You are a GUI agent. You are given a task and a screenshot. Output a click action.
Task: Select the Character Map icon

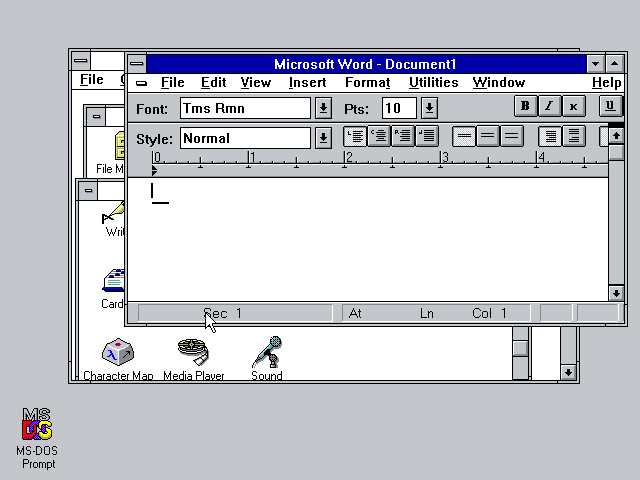(118, 359)
